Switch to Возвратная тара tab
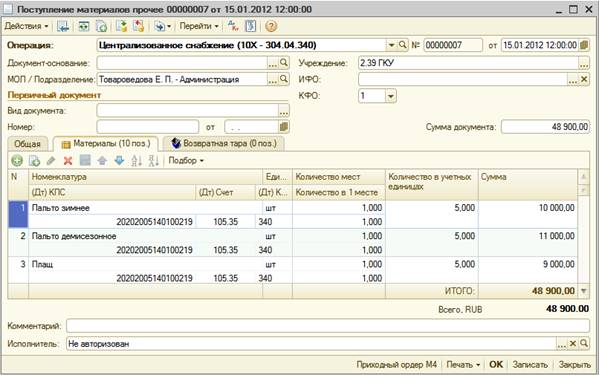This screenshot has height=375, width=599. [x=224, y=144]
